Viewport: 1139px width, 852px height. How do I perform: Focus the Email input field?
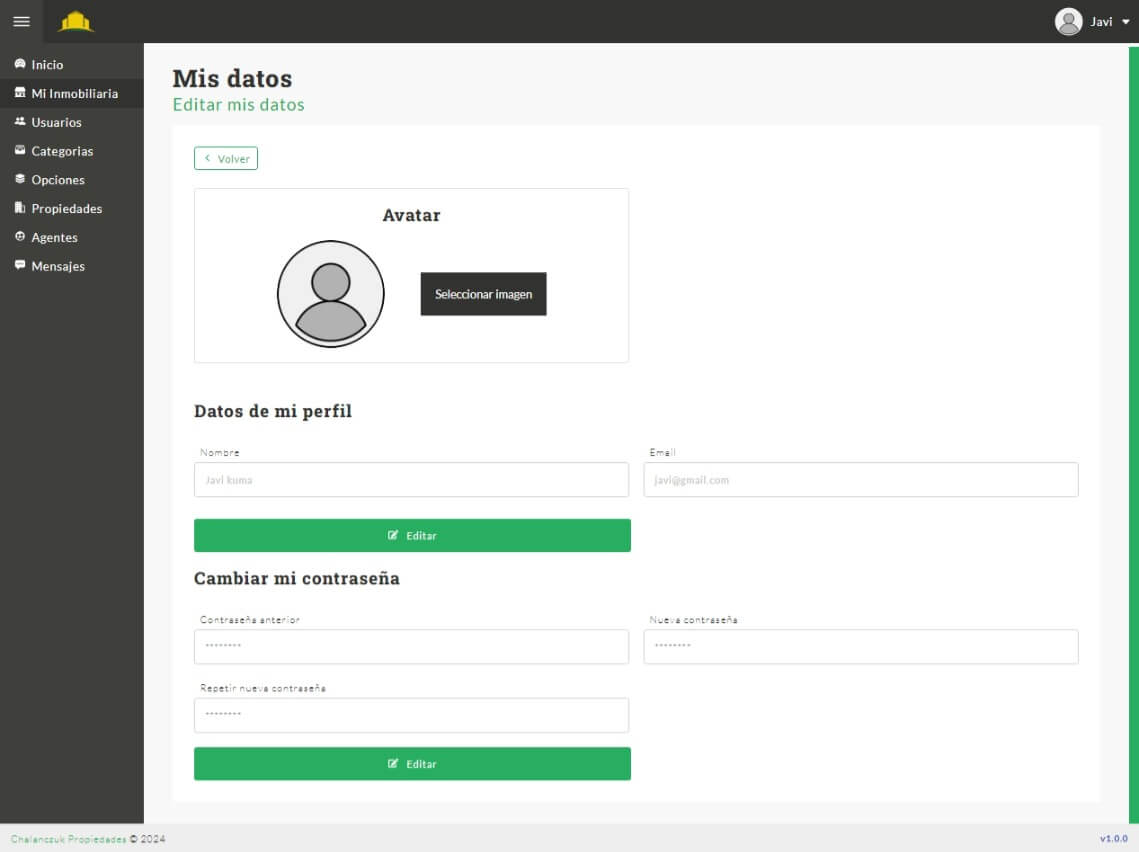click(860, 480)
